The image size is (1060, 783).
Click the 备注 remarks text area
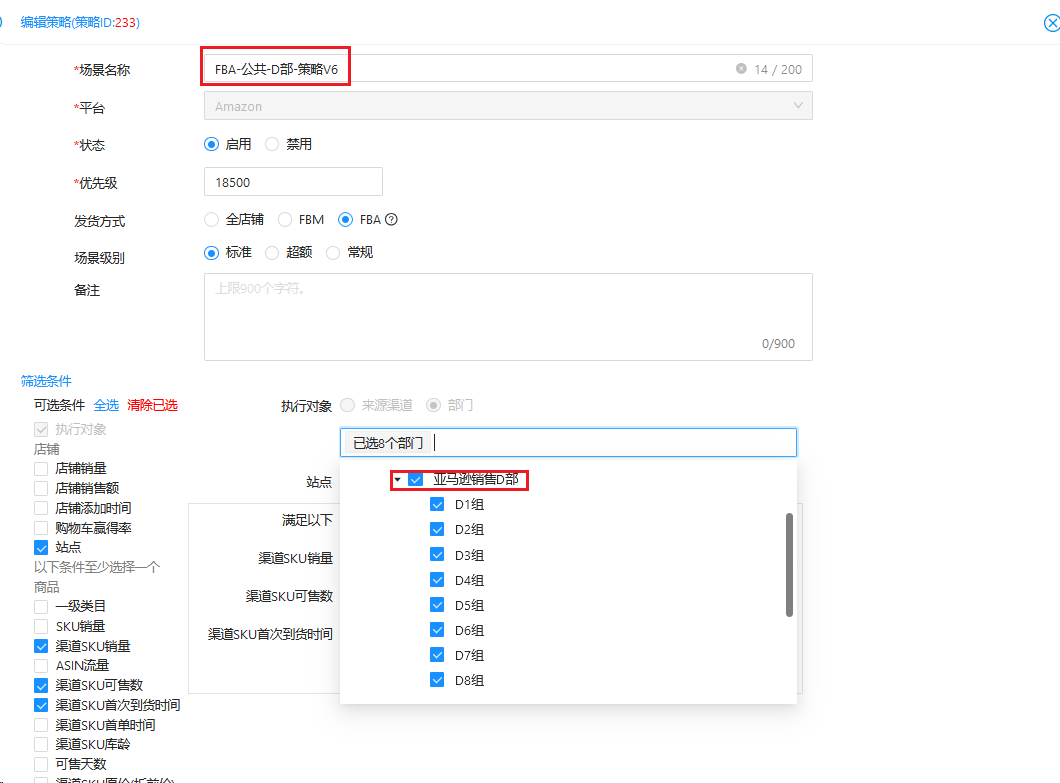pyautogui.click(x=508, y=317)
